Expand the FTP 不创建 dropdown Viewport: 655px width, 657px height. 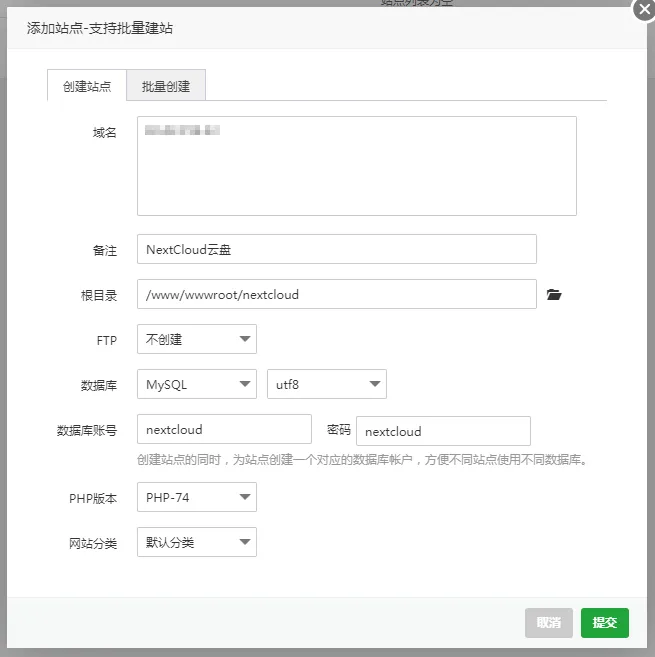(196, 339)
